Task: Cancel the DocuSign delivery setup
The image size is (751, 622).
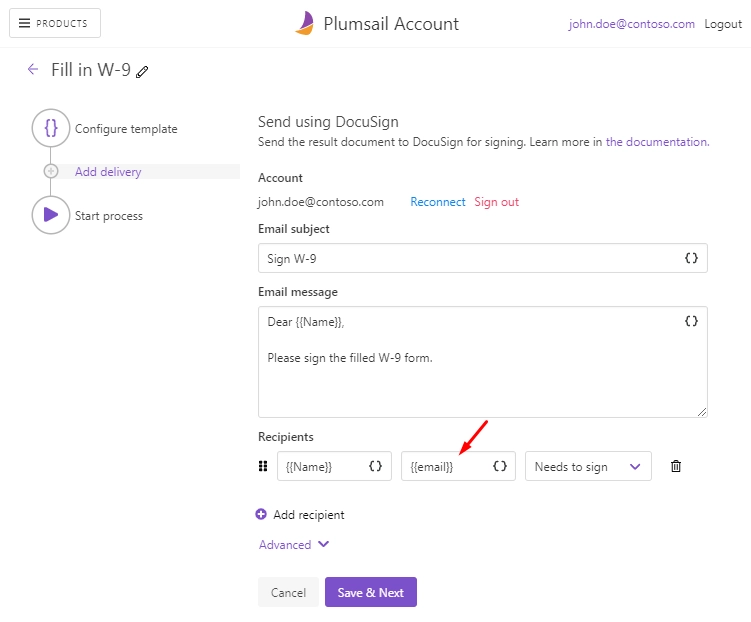Action: click(288, 592)
